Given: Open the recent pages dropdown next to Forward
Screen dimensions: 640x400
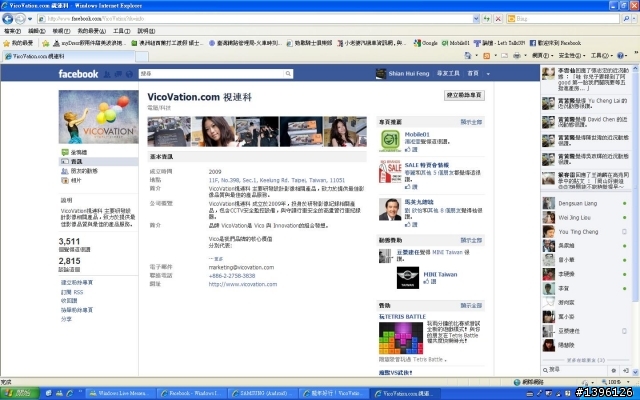Looking at the screenshot, I should (x=30, y=19).
